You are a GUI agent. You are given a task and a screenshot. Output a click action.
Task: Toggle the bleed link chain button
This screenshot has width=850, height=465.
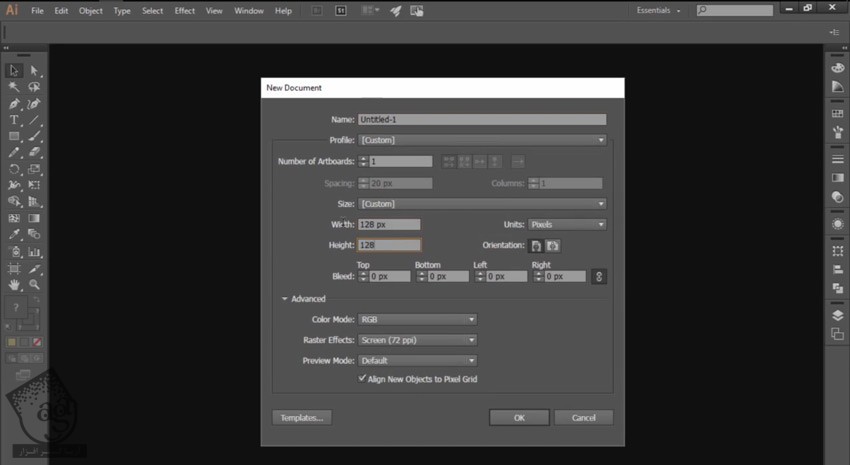tap(599, 276)
